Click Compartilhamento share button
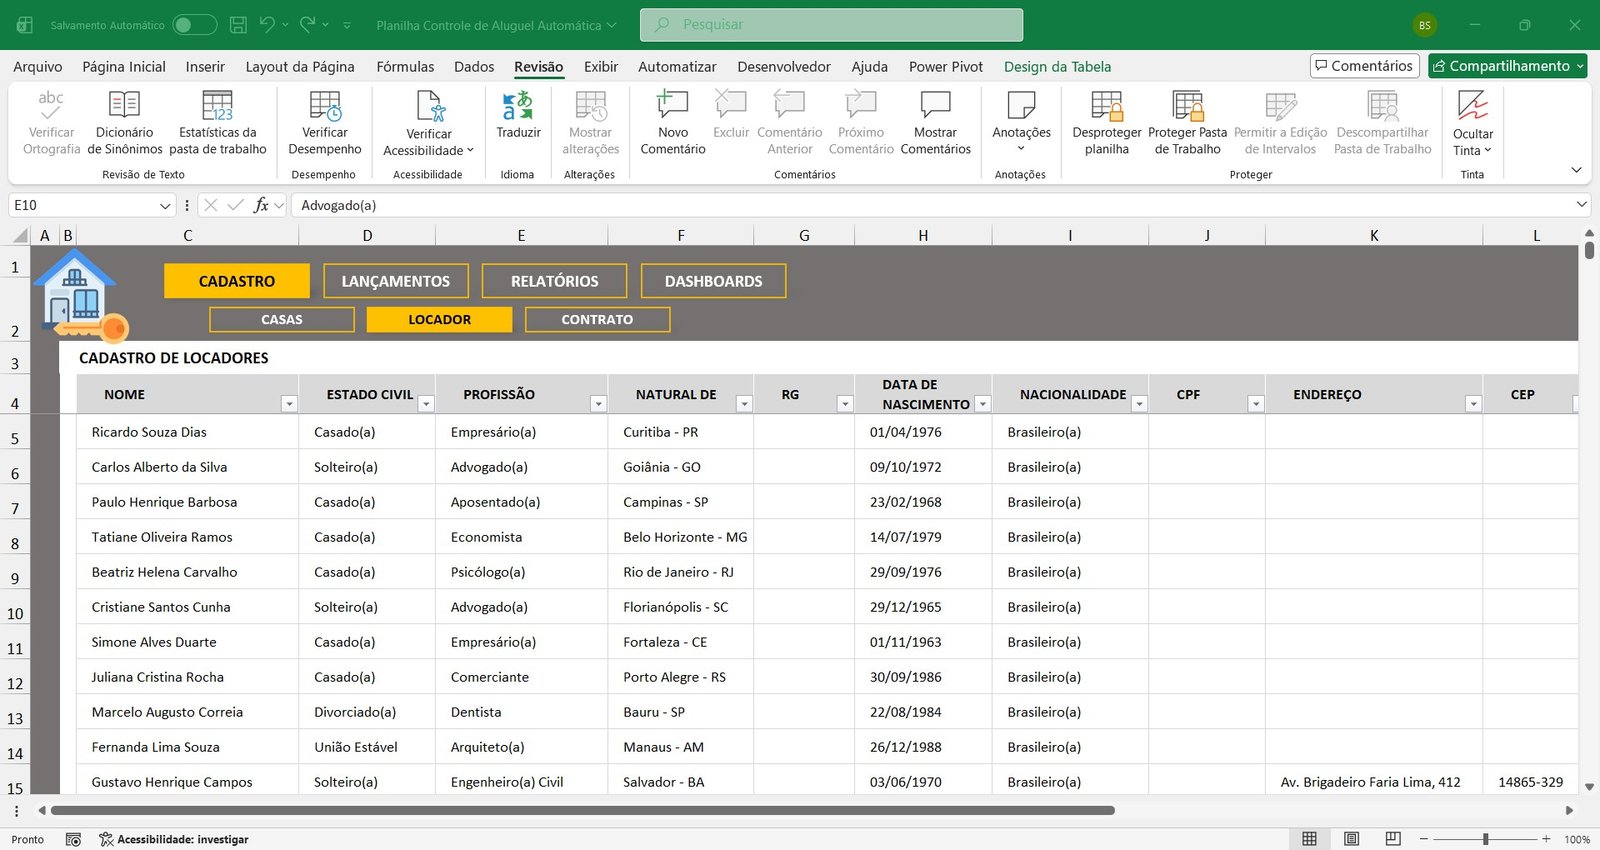This screenshot has width=1600, height=850. coord(1508,66)
